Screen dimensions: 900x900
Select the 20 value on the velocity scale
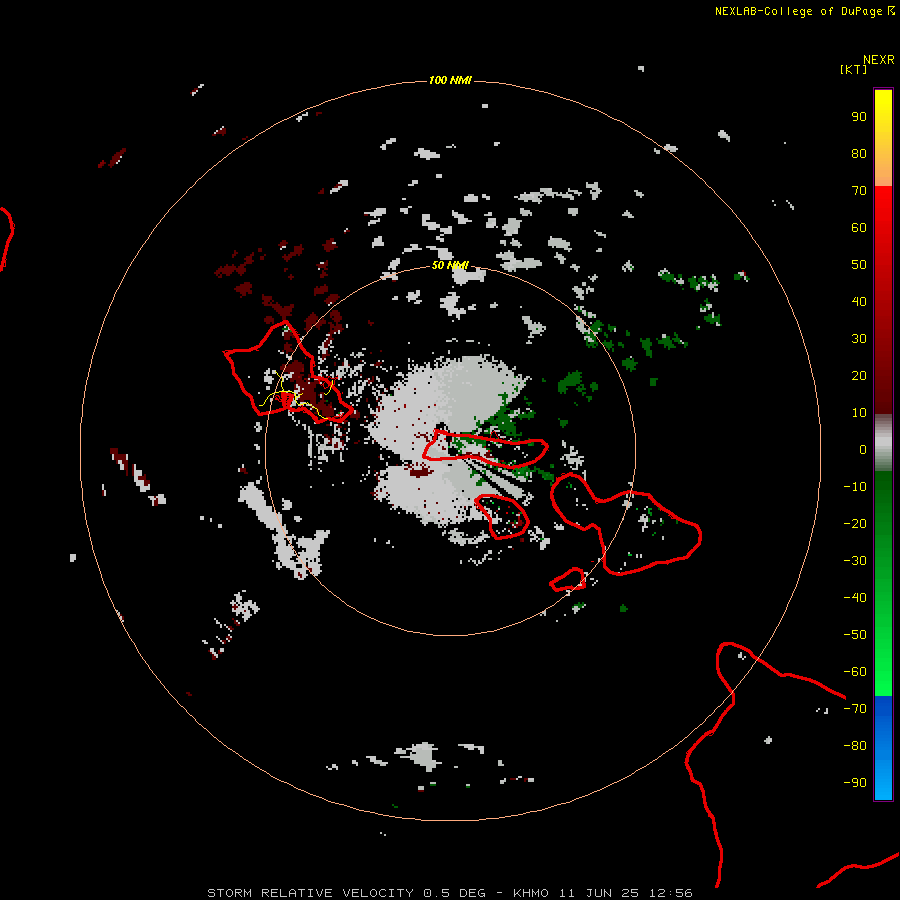click(x=859, y=376)
